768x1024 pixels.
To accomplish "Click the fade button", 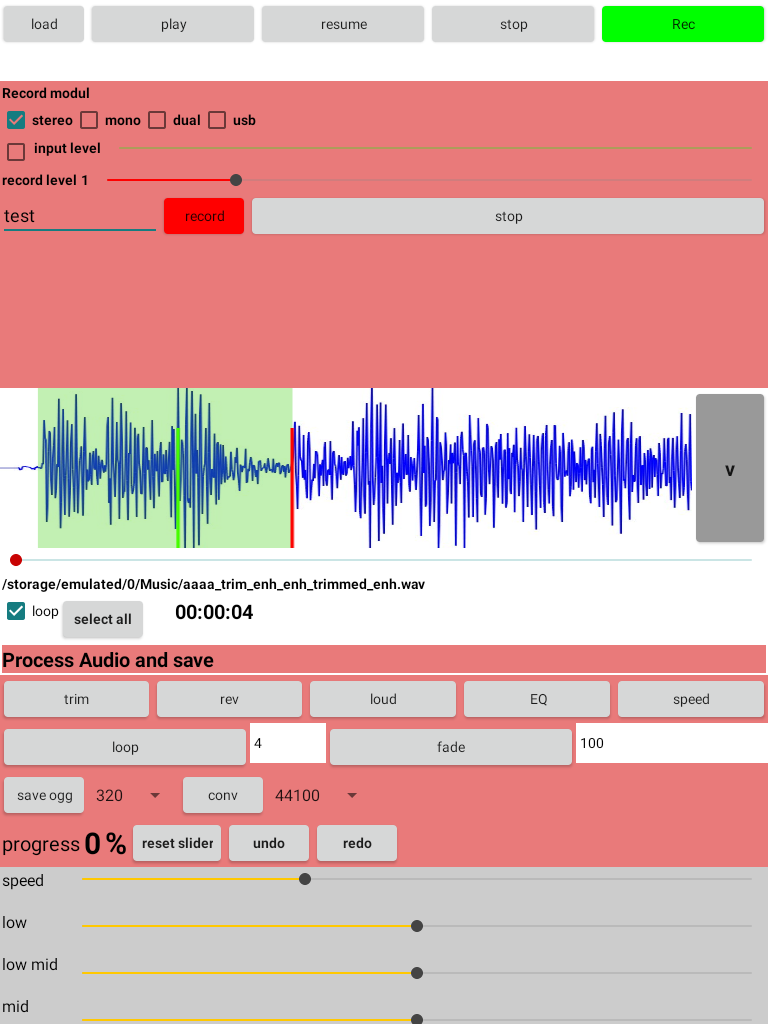I will [x=451, y=747].
